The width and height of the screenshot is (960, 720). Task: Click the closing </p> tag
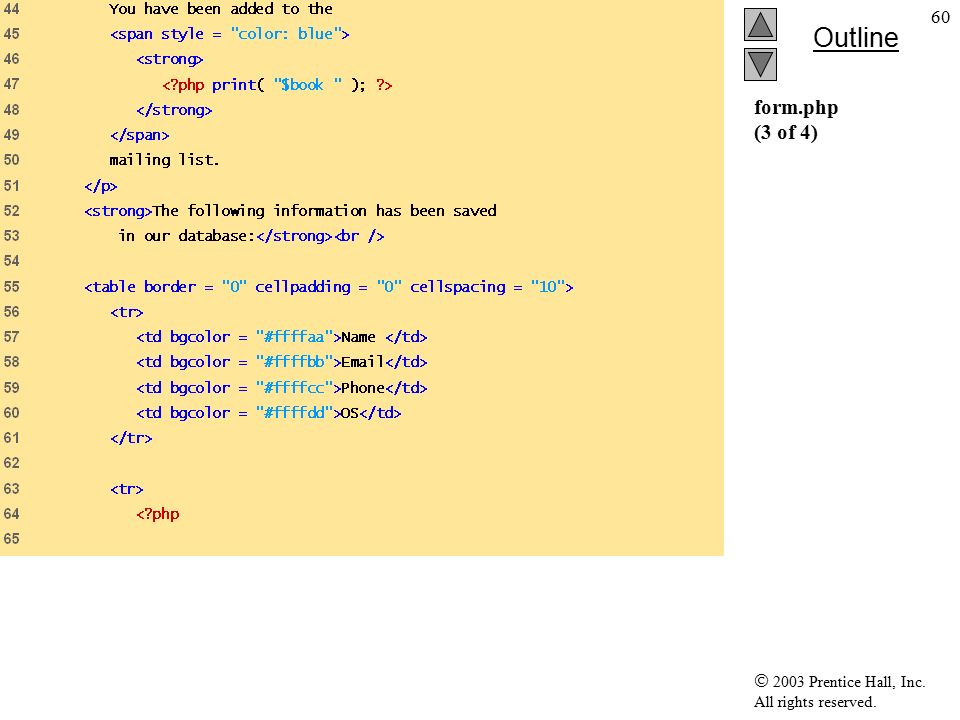[x=100, y=186]
